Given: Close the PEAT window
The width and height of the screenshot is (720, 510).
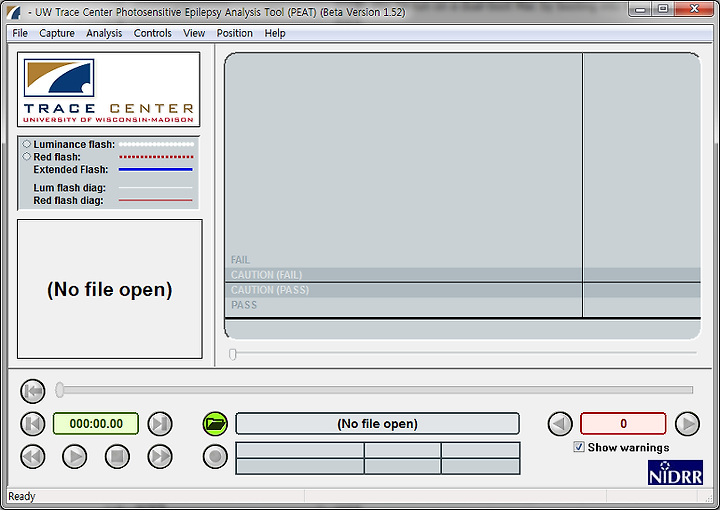Looking at the screenshot, I should click(694, 9).
